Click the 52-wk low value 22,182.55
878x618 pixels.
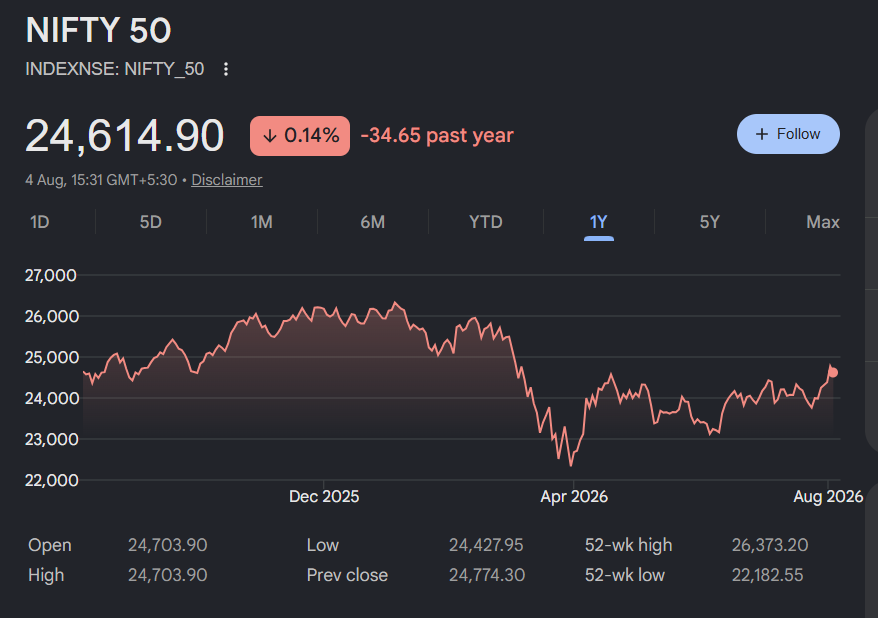pos(768,575)
